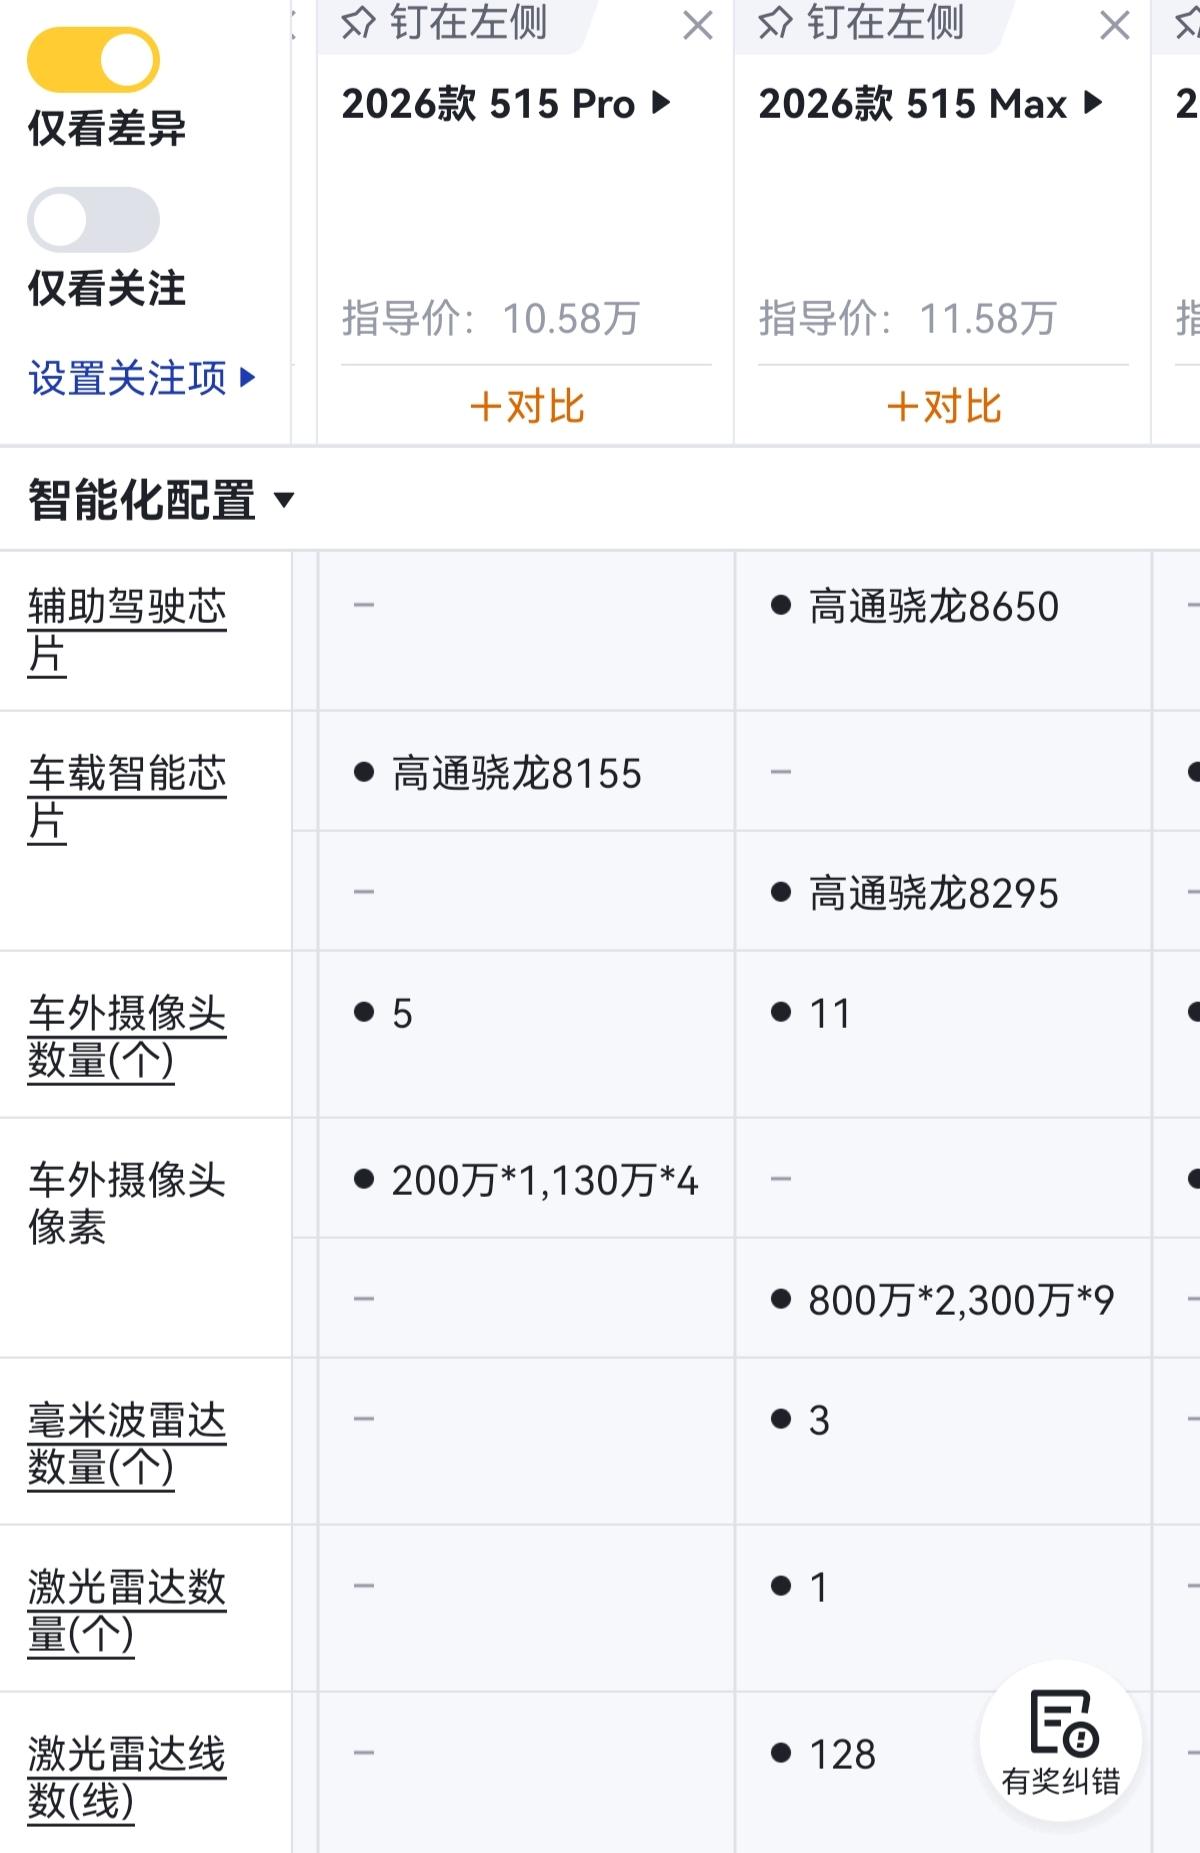Screen dimensions: 1200x1853
Task: Click the arrow beside 设置关注项
Action: point(247,377)
